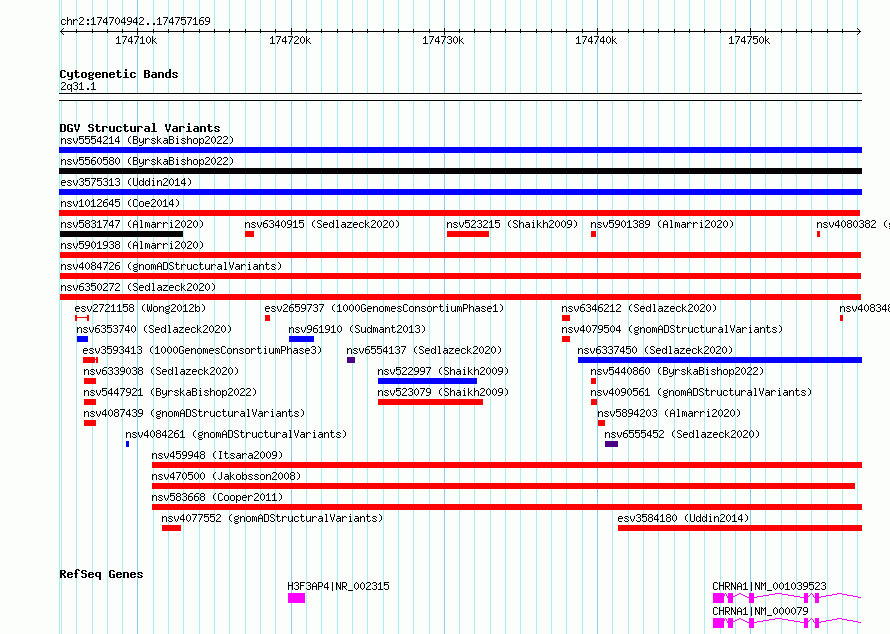This screenshot has width=890, height=634.
Task: Open nsv4084261 (gnomADStructuralVariants) label
Action: pos(236,434)
